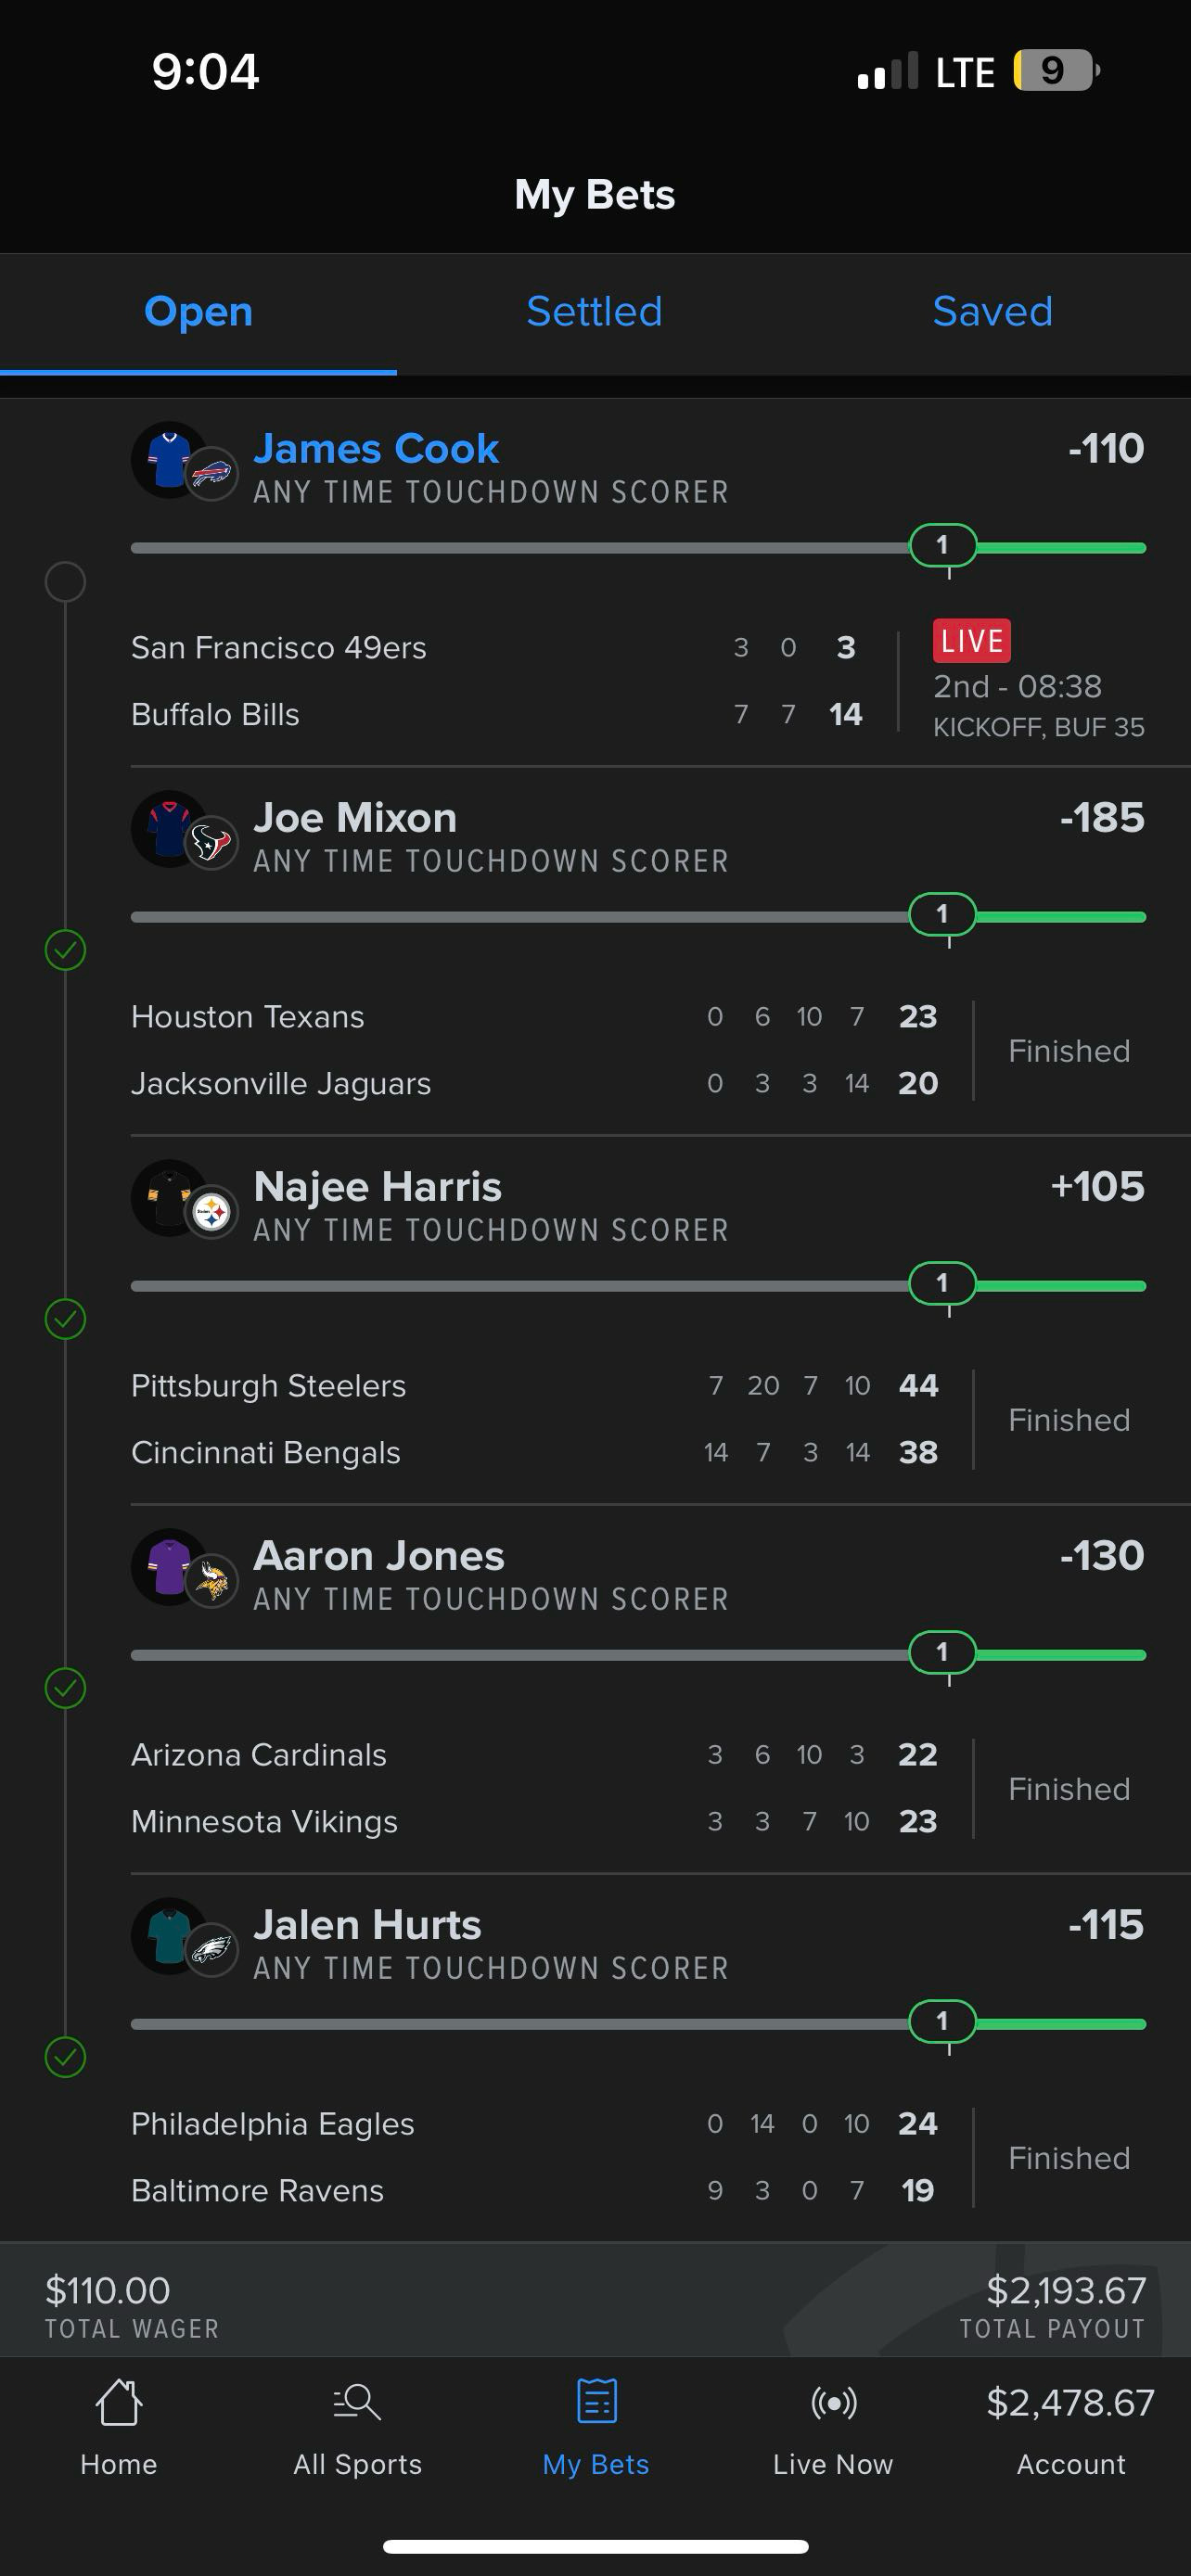Screen dimensions: 1191x2576
Task: Click the green checkmark beside Najee Harris
Action: pos(65,1319)
